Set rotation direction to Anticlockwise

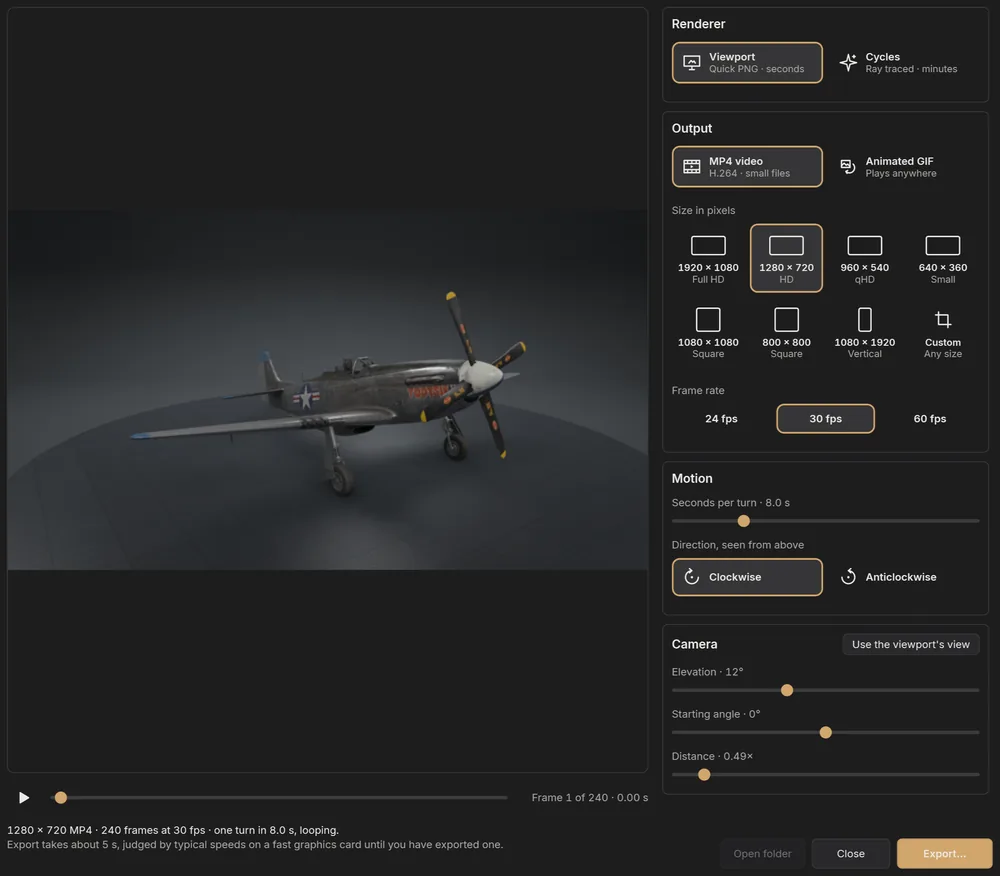(x=903, y=577)
